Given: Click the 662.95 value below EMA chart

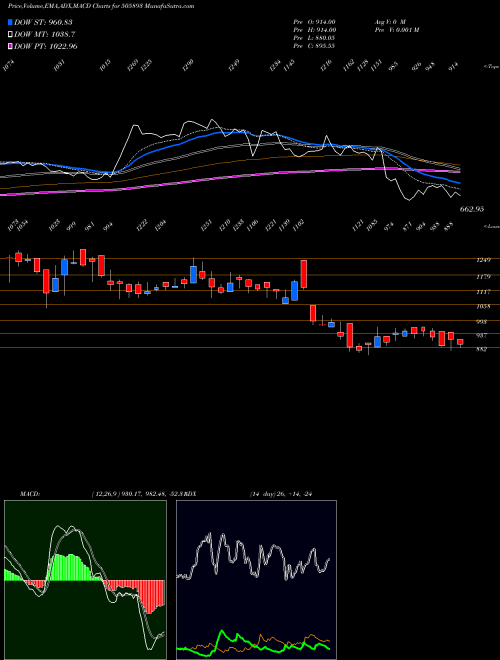Looking at the screenshot, I should [x=471, y=209].
